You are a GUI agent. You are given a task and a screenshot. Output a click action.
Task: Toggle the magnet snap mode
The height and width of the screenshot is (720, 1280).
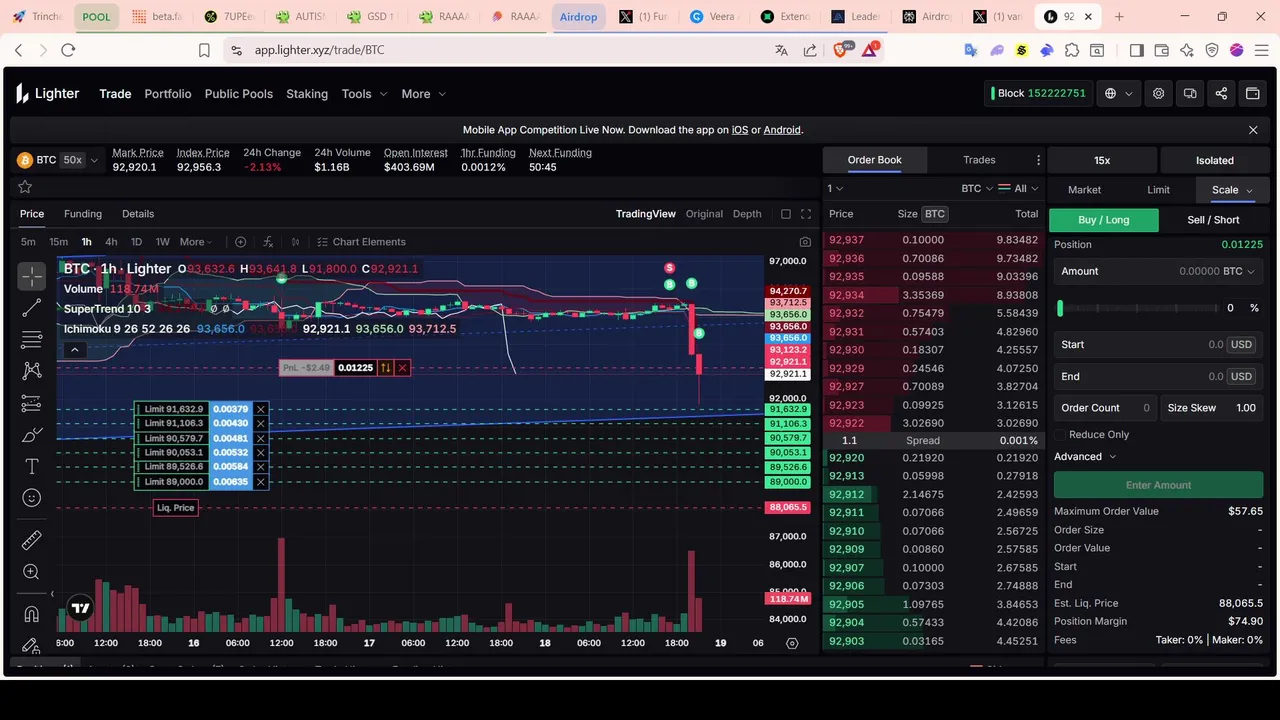31,614
